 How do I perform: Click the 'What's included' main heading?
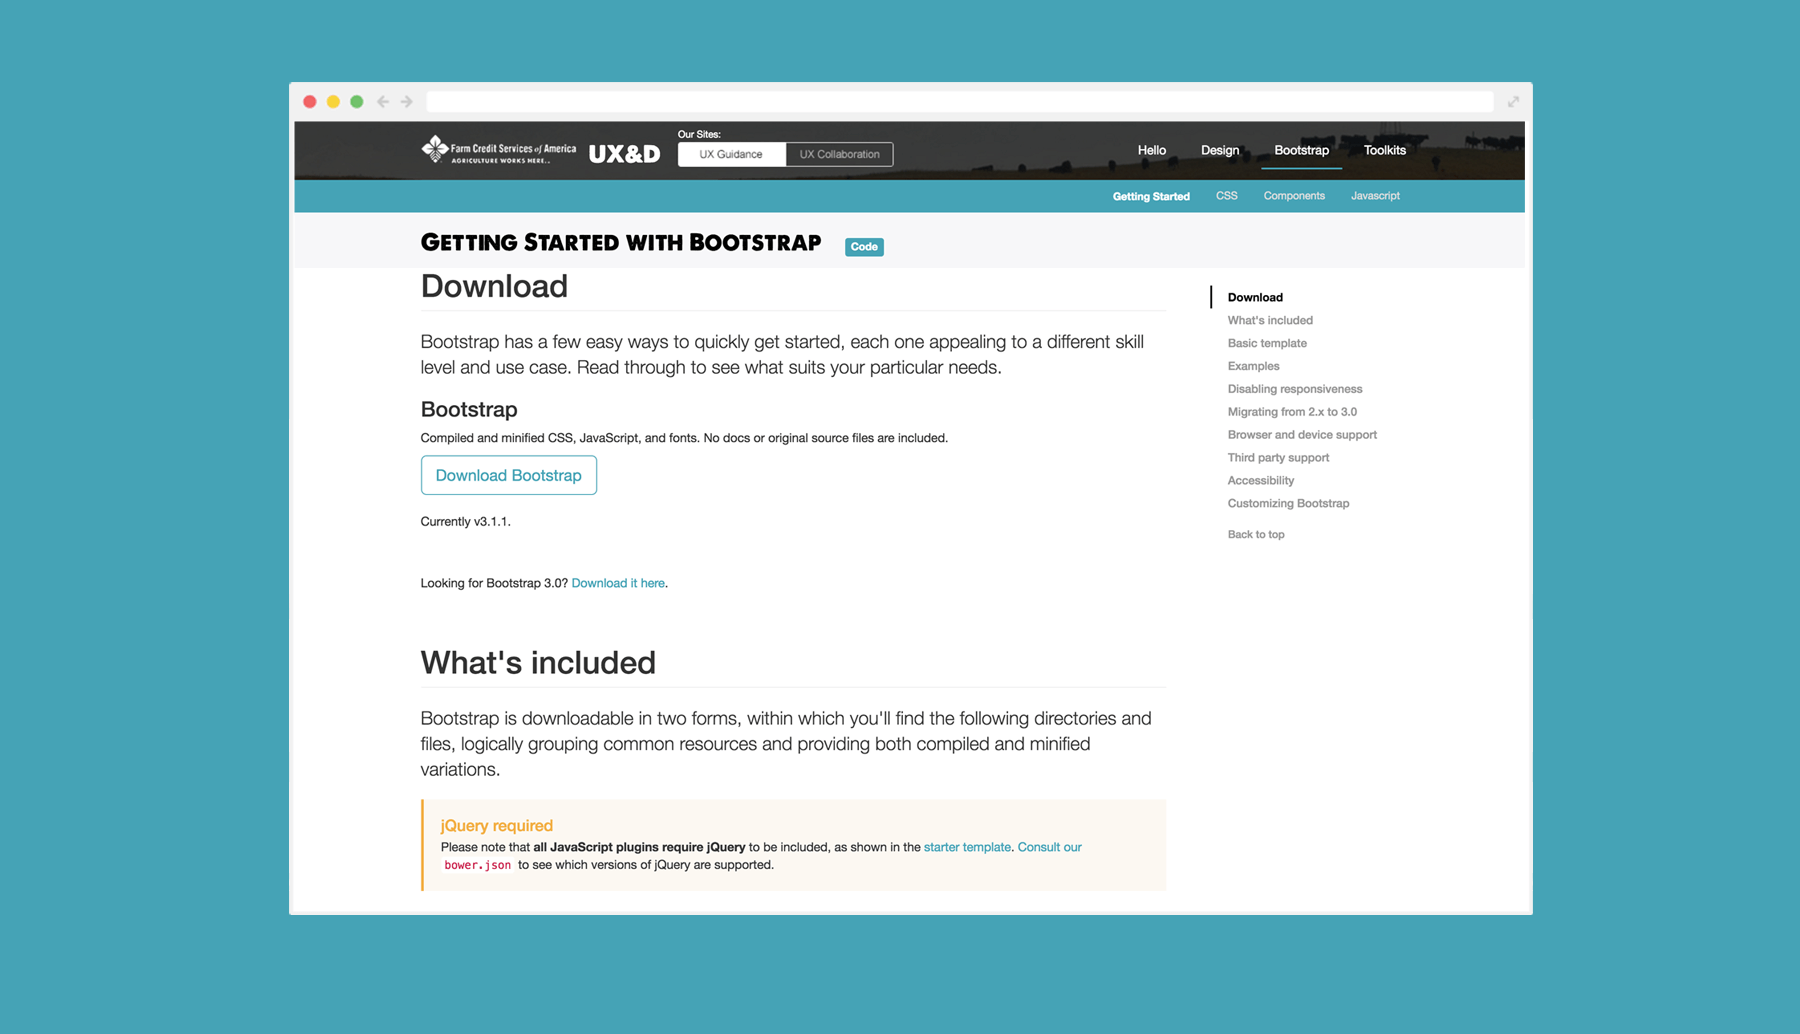[x=538, y=663]
